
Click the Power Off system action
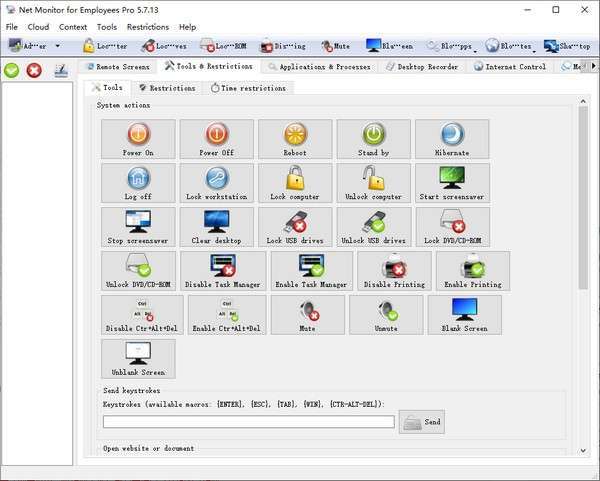217,139
